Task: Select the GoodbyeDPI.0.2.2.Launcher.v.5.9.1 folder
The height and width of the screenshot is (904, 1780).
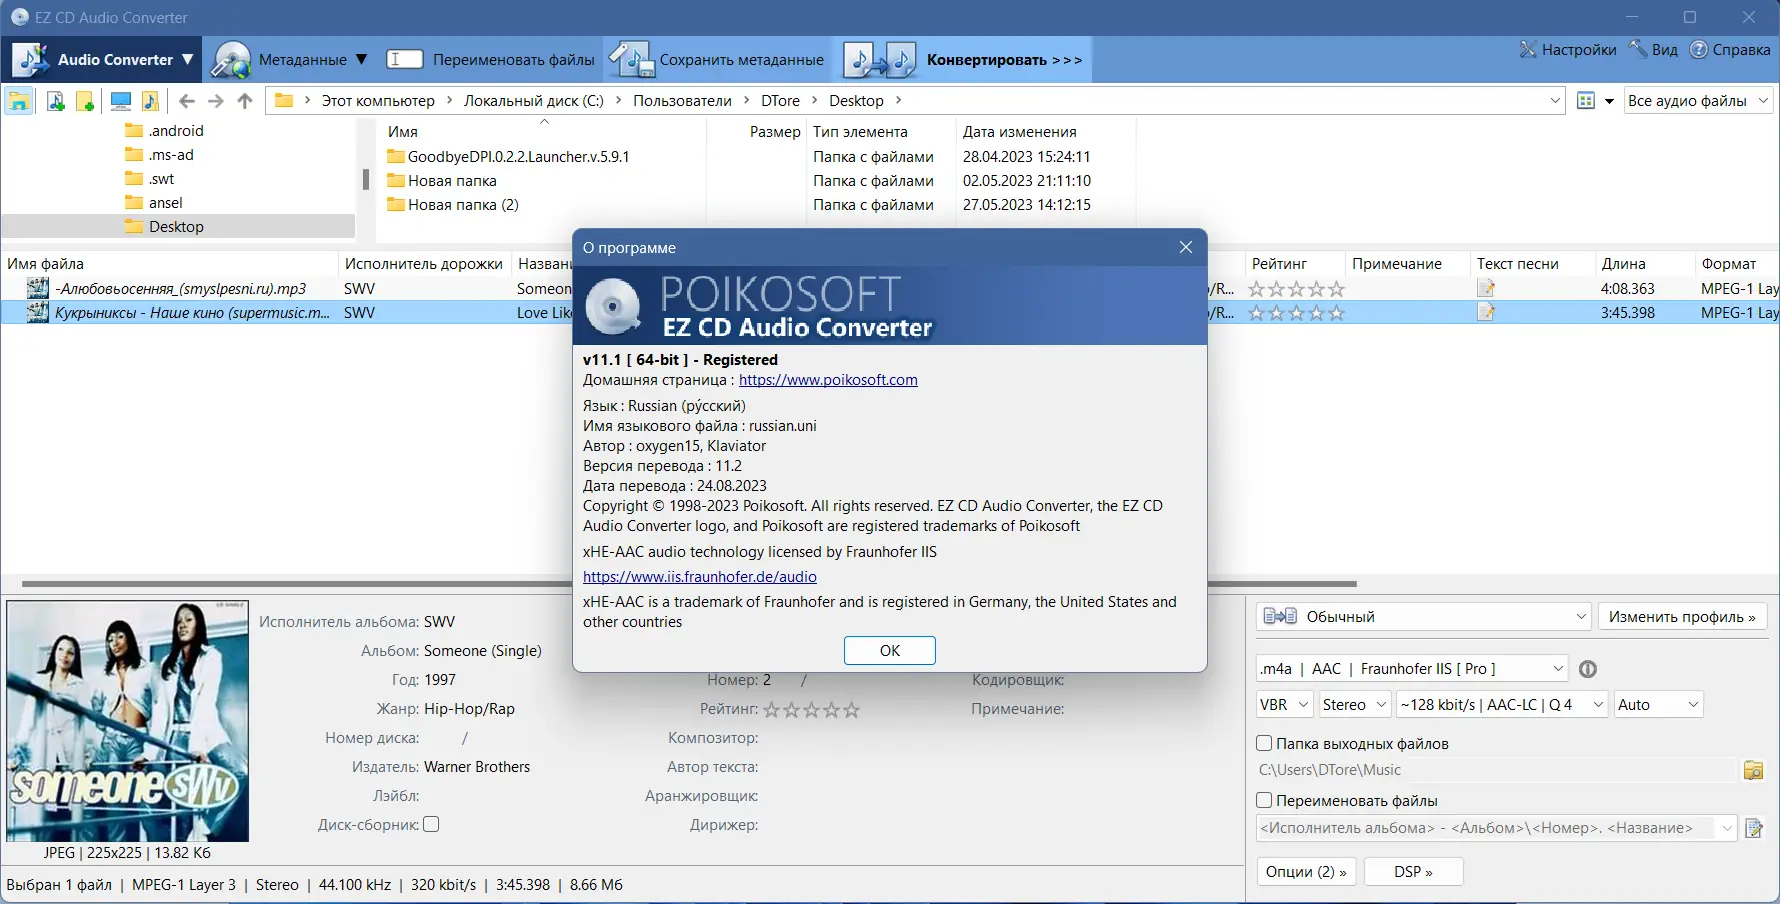Action: (508, 157)
